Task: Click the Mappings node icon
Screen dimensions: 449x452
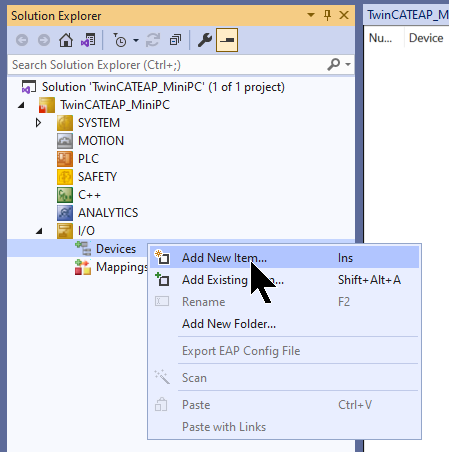Action: [x=83, y=267]
